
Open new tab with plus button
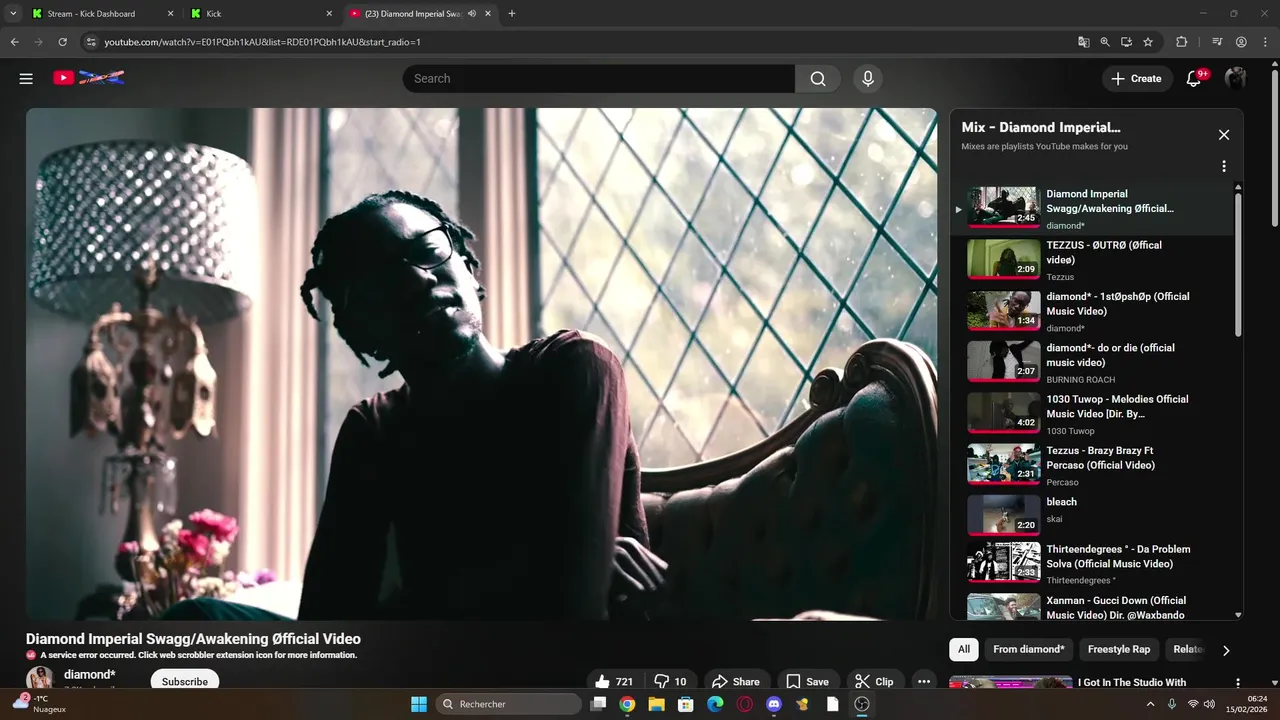[512, 14]
